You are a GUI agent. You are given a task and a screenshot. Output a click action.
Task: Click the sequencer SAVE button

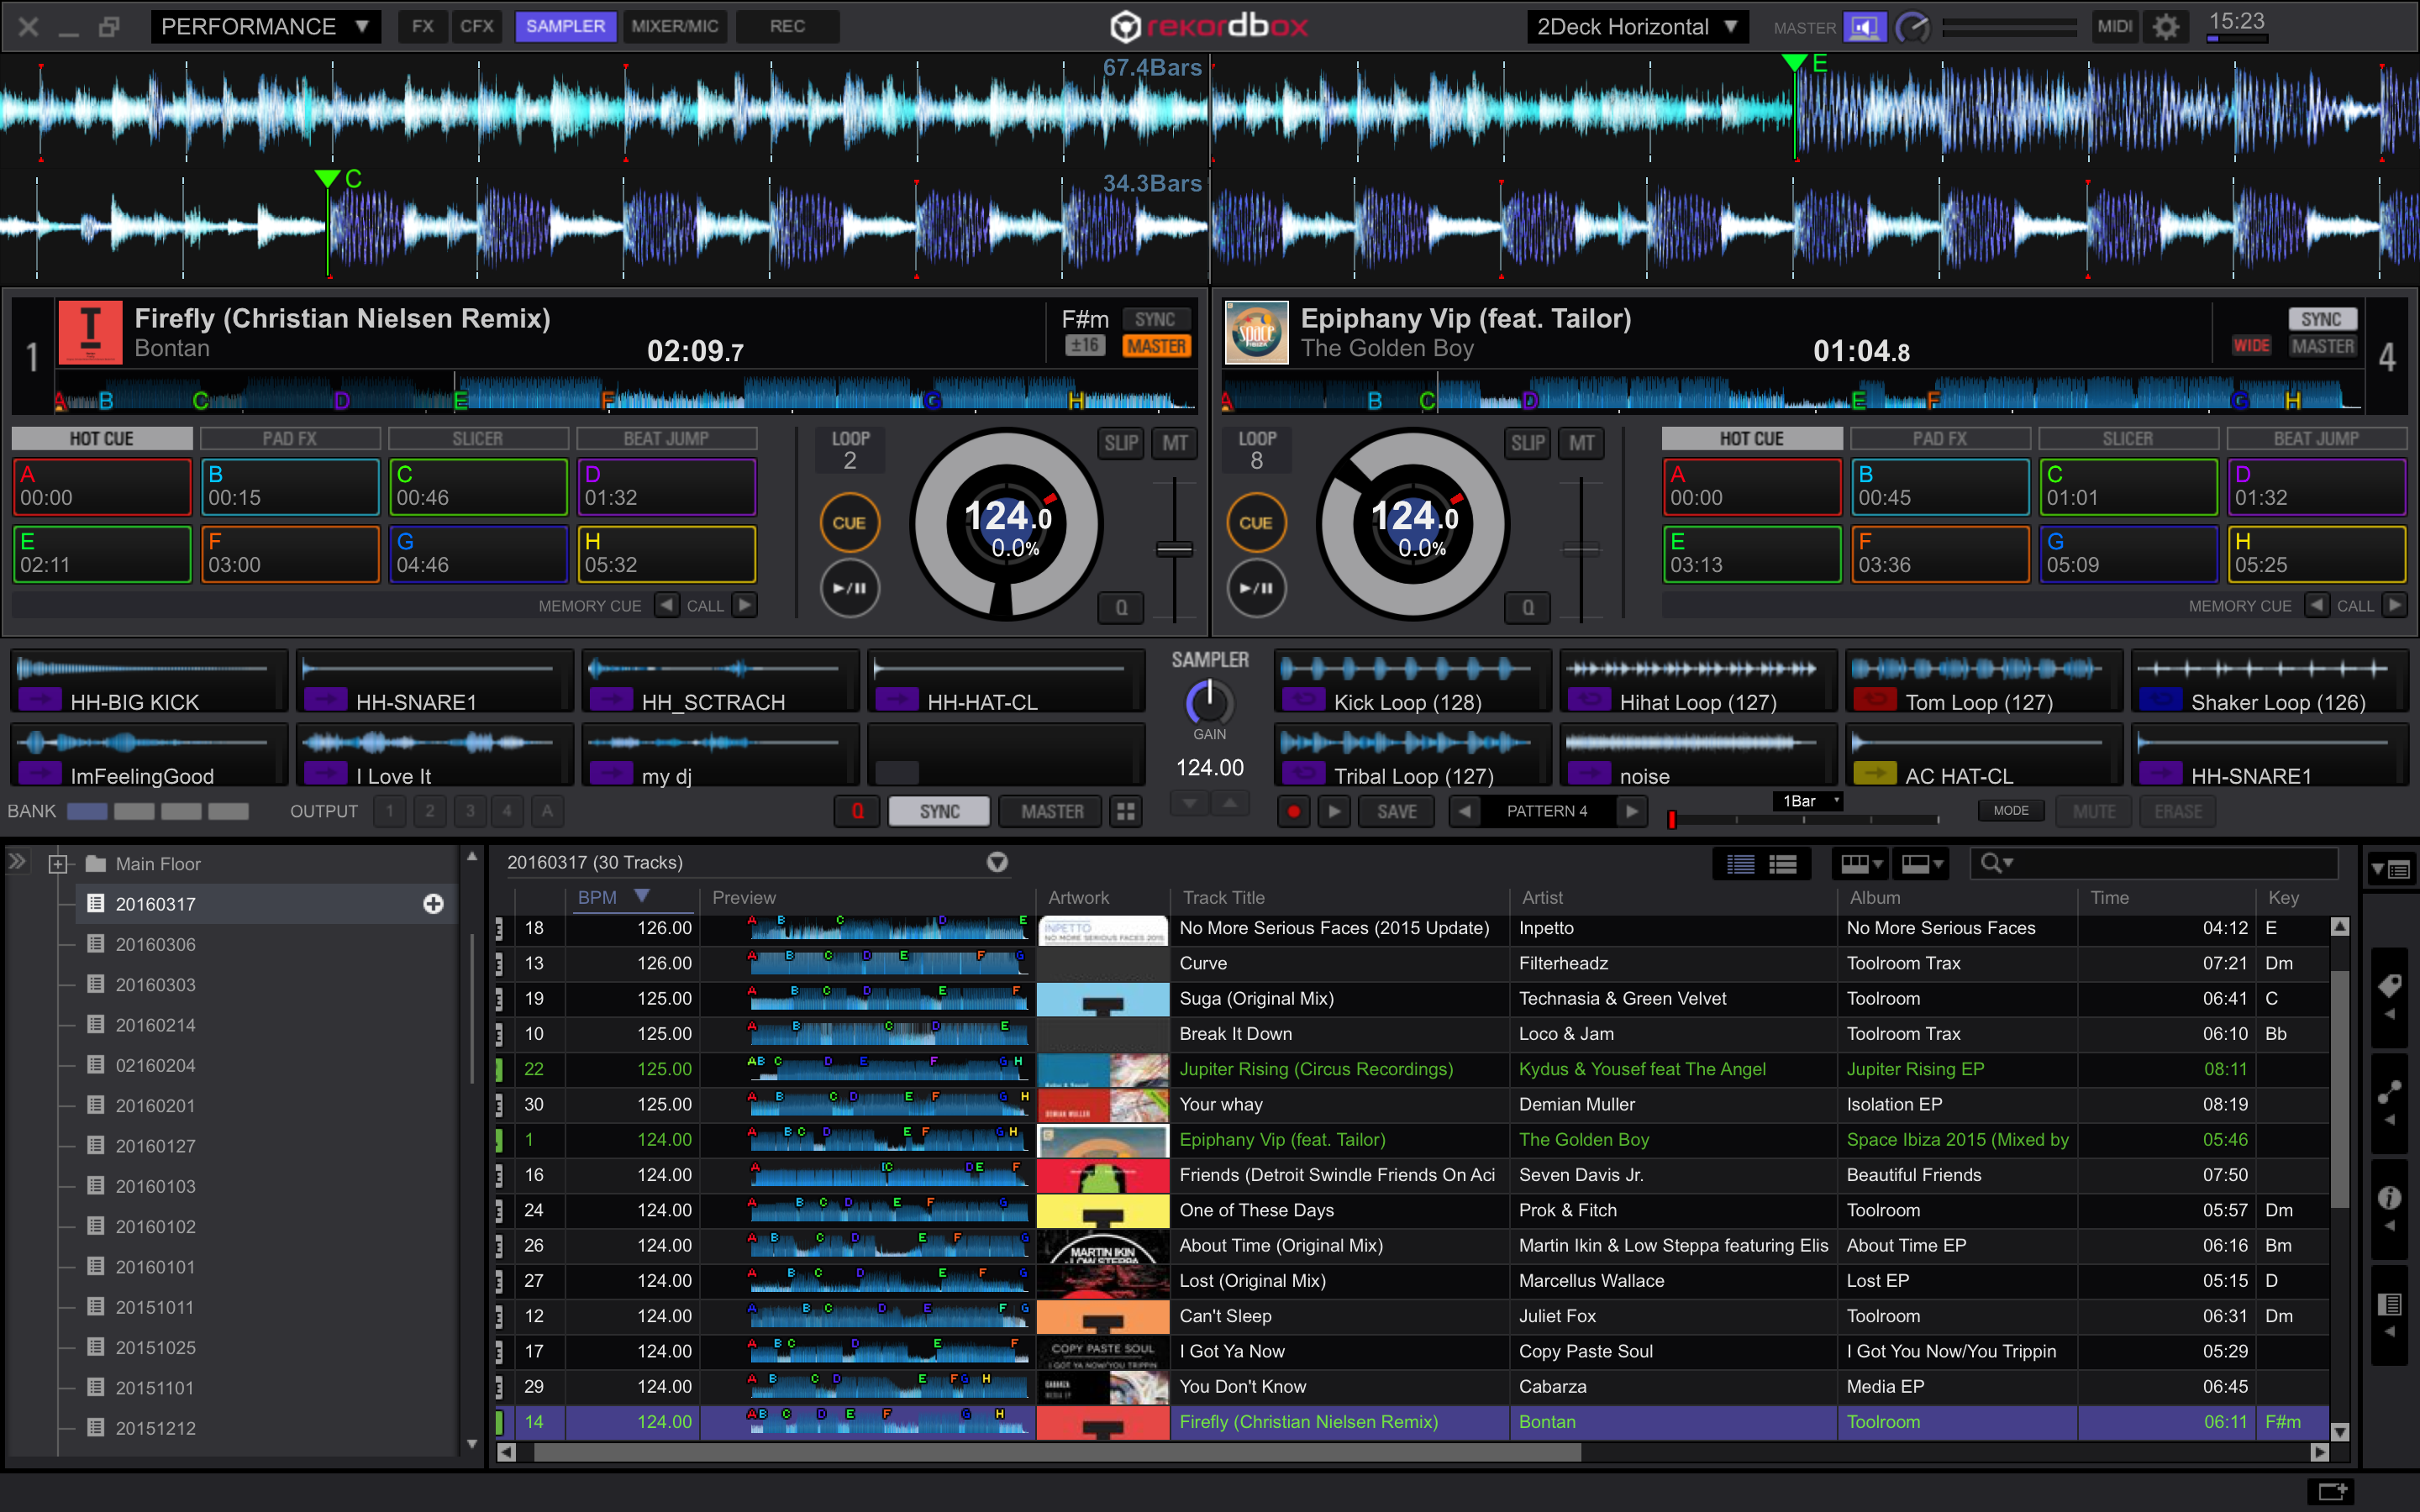(x=1396, y=811)
